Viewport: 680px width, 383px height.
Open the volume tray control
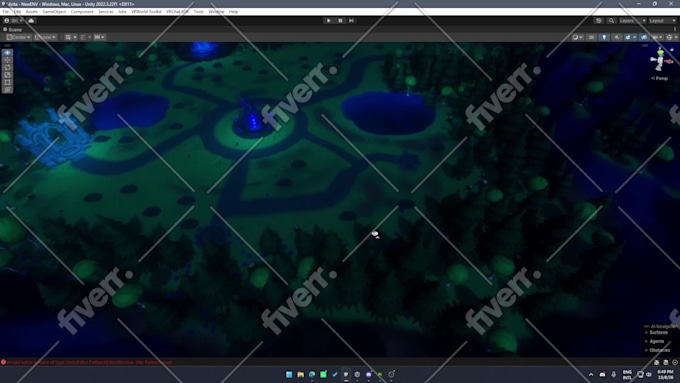649,374
